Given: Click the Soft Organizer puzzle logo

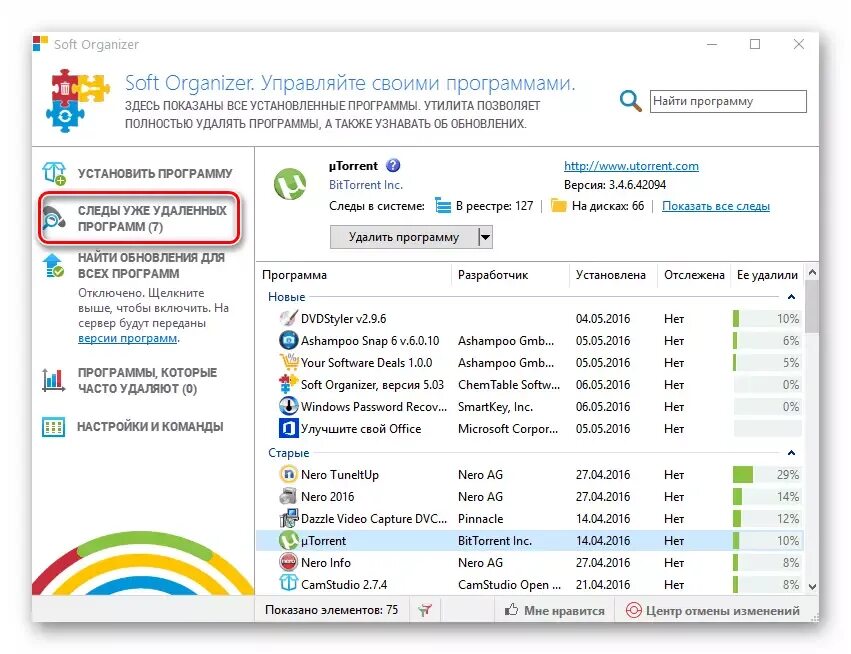Looking at the screenshot, I should 78,100.
